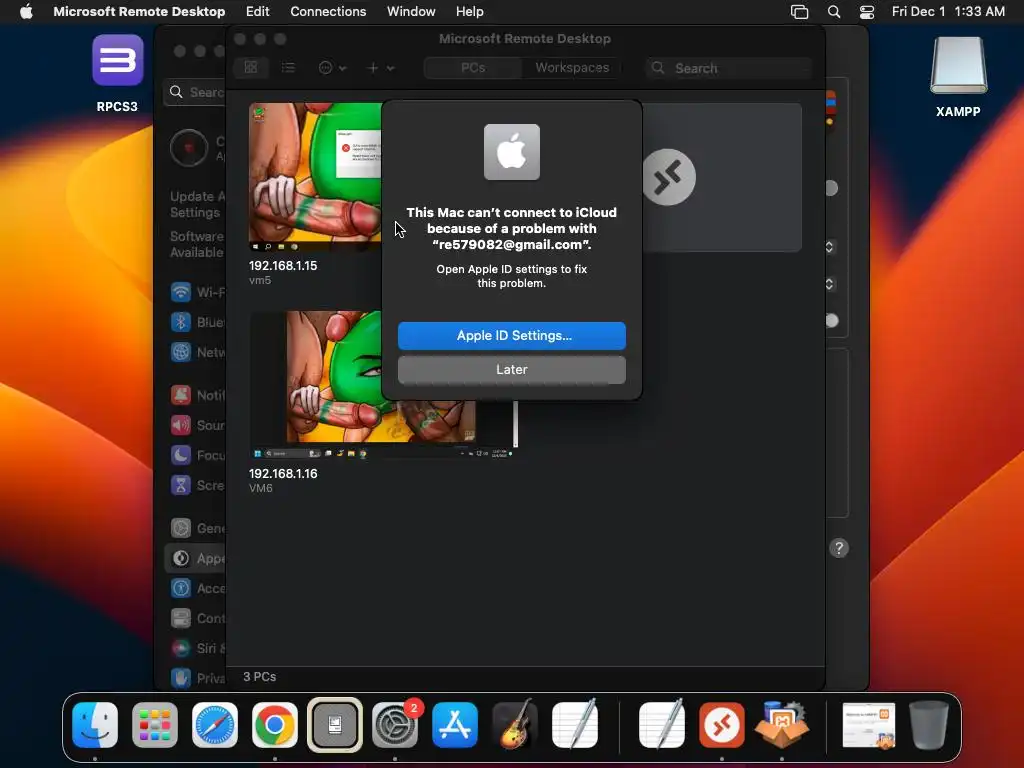Select Notifications in System Settings sidebar
Viewport: 1024px width, 768px height.
point(197,395)
